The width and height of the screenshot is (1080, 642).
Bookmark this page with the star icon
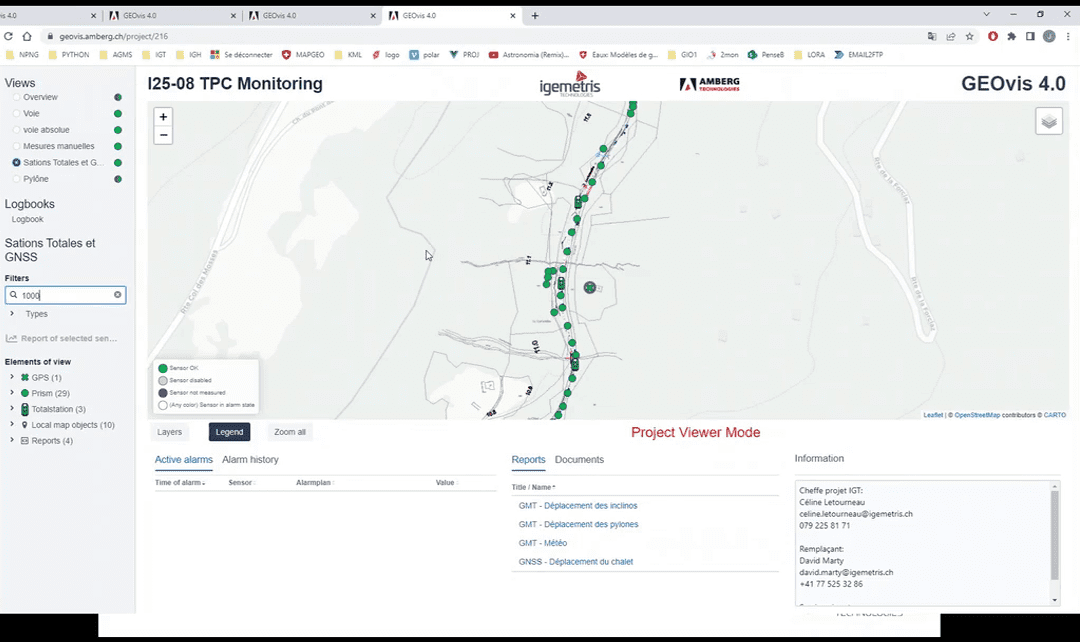[969, 36]
